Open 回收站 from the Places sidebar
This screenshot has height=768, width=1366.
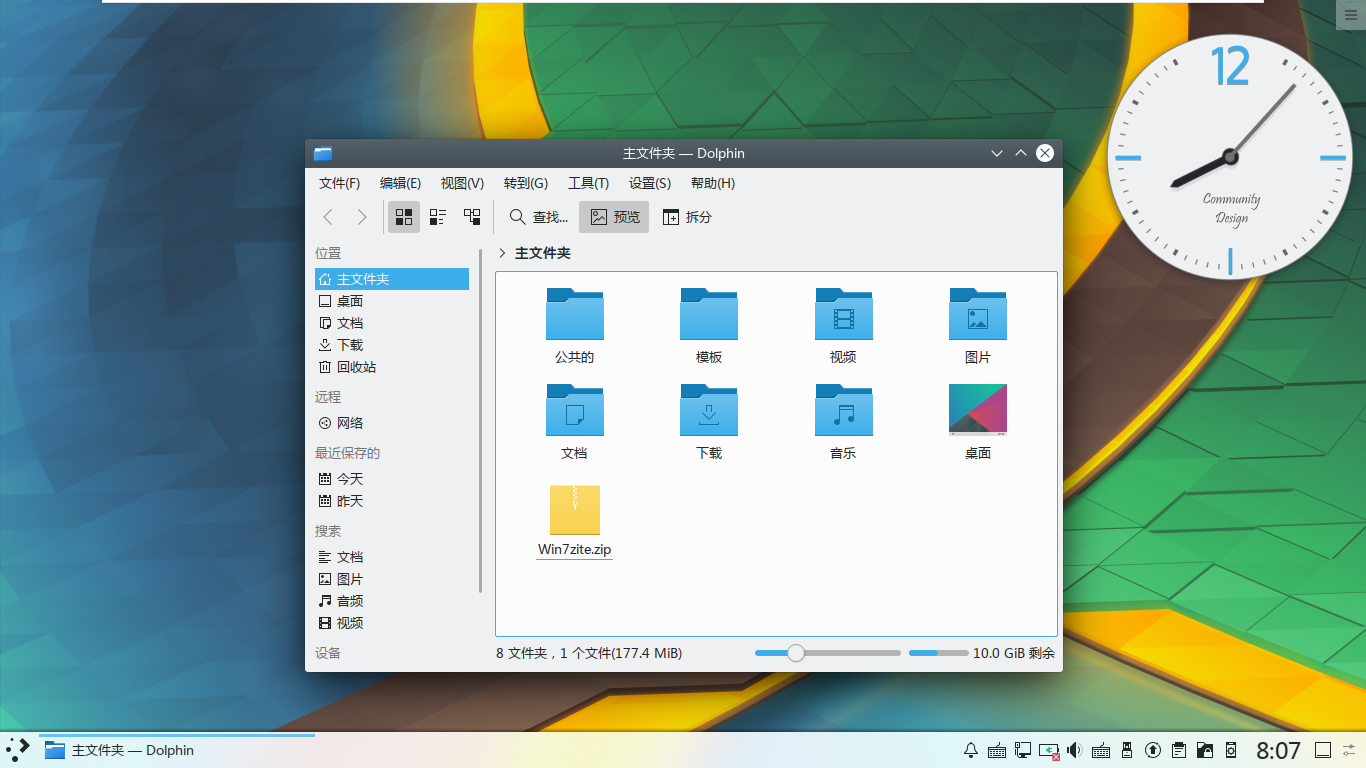tap(356, 367)
